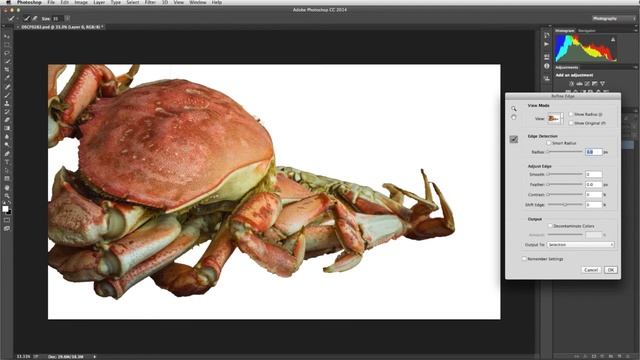Screen dimensions: 640x360
Task: Enable Decontaminate Colors checkbox
Action: (x=550, y=226)
